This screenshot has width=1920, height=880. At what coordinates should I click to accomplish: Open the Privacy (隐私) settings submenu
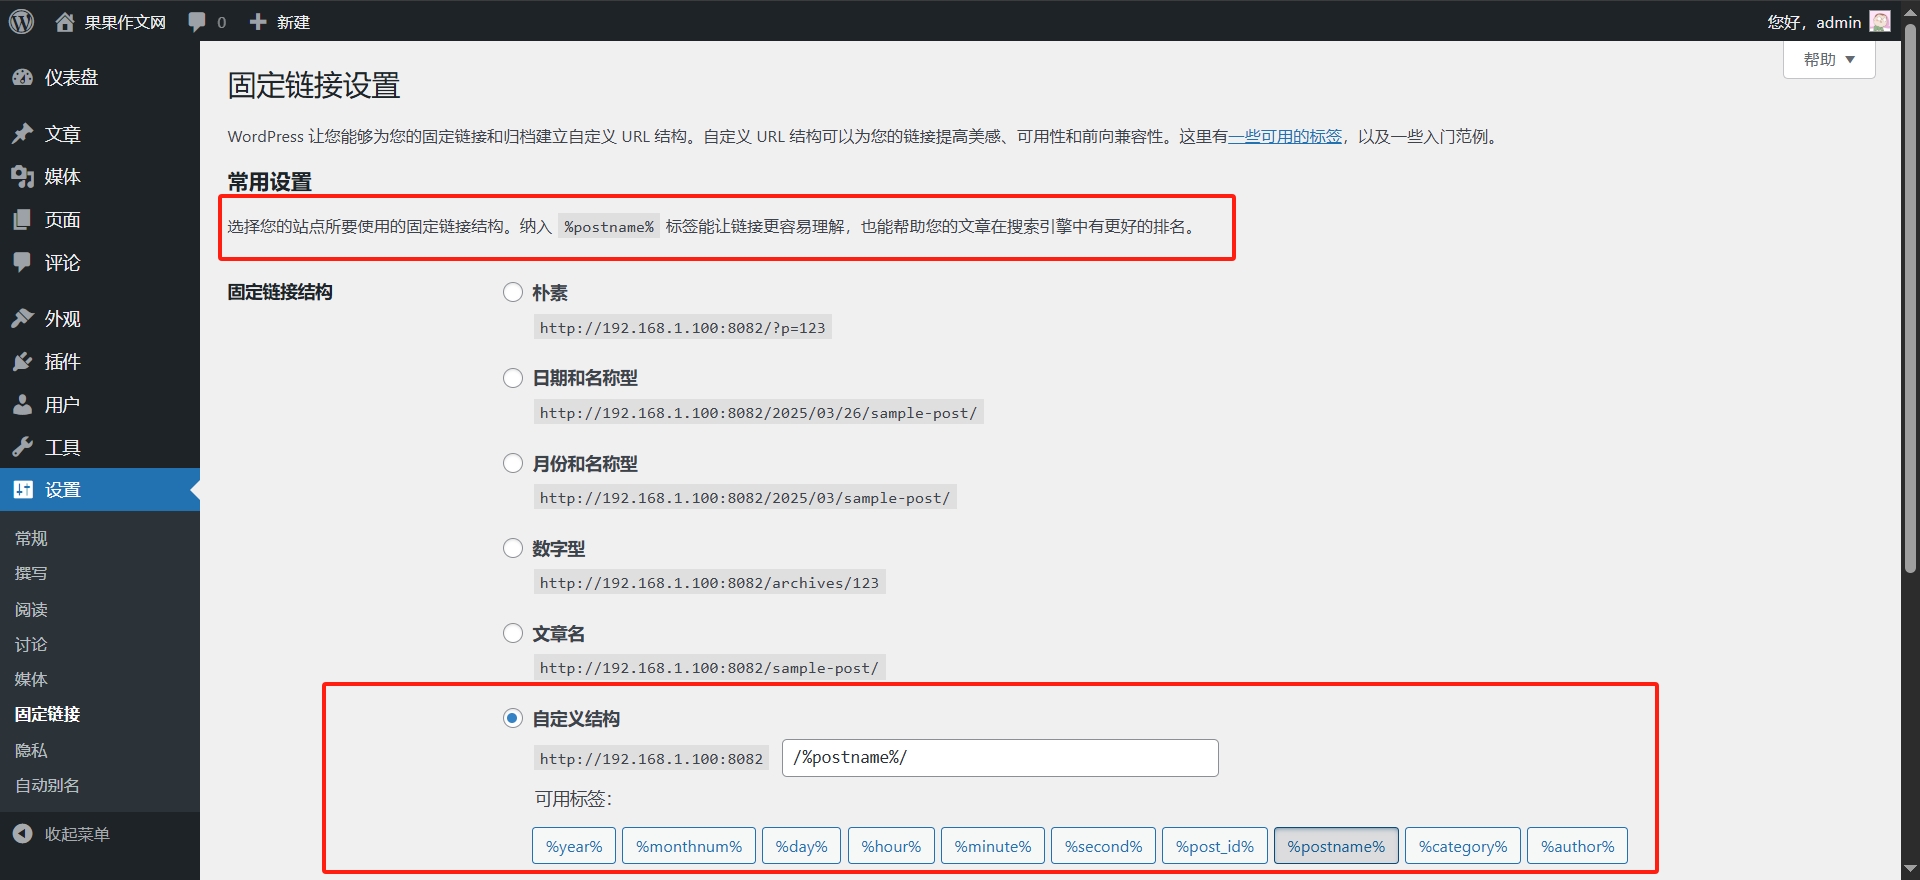(31, 750)
